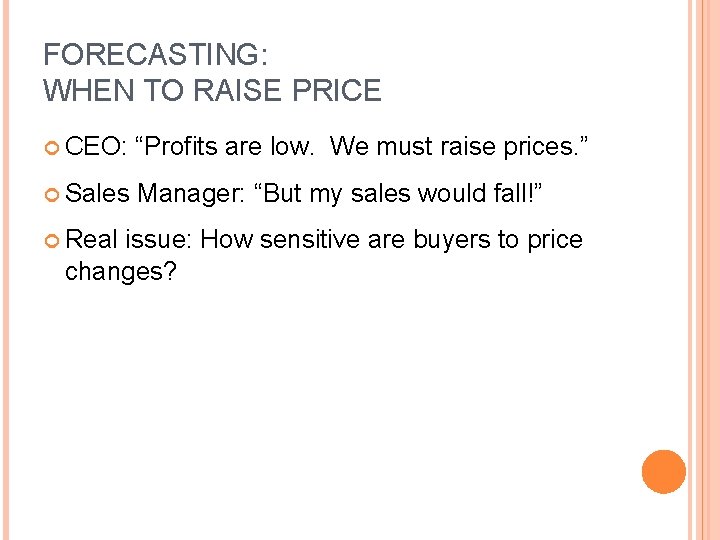The image size is (720, 540).
Task: Click the title line WHEN TO RAISE PRICE
Action: point(212,92)
